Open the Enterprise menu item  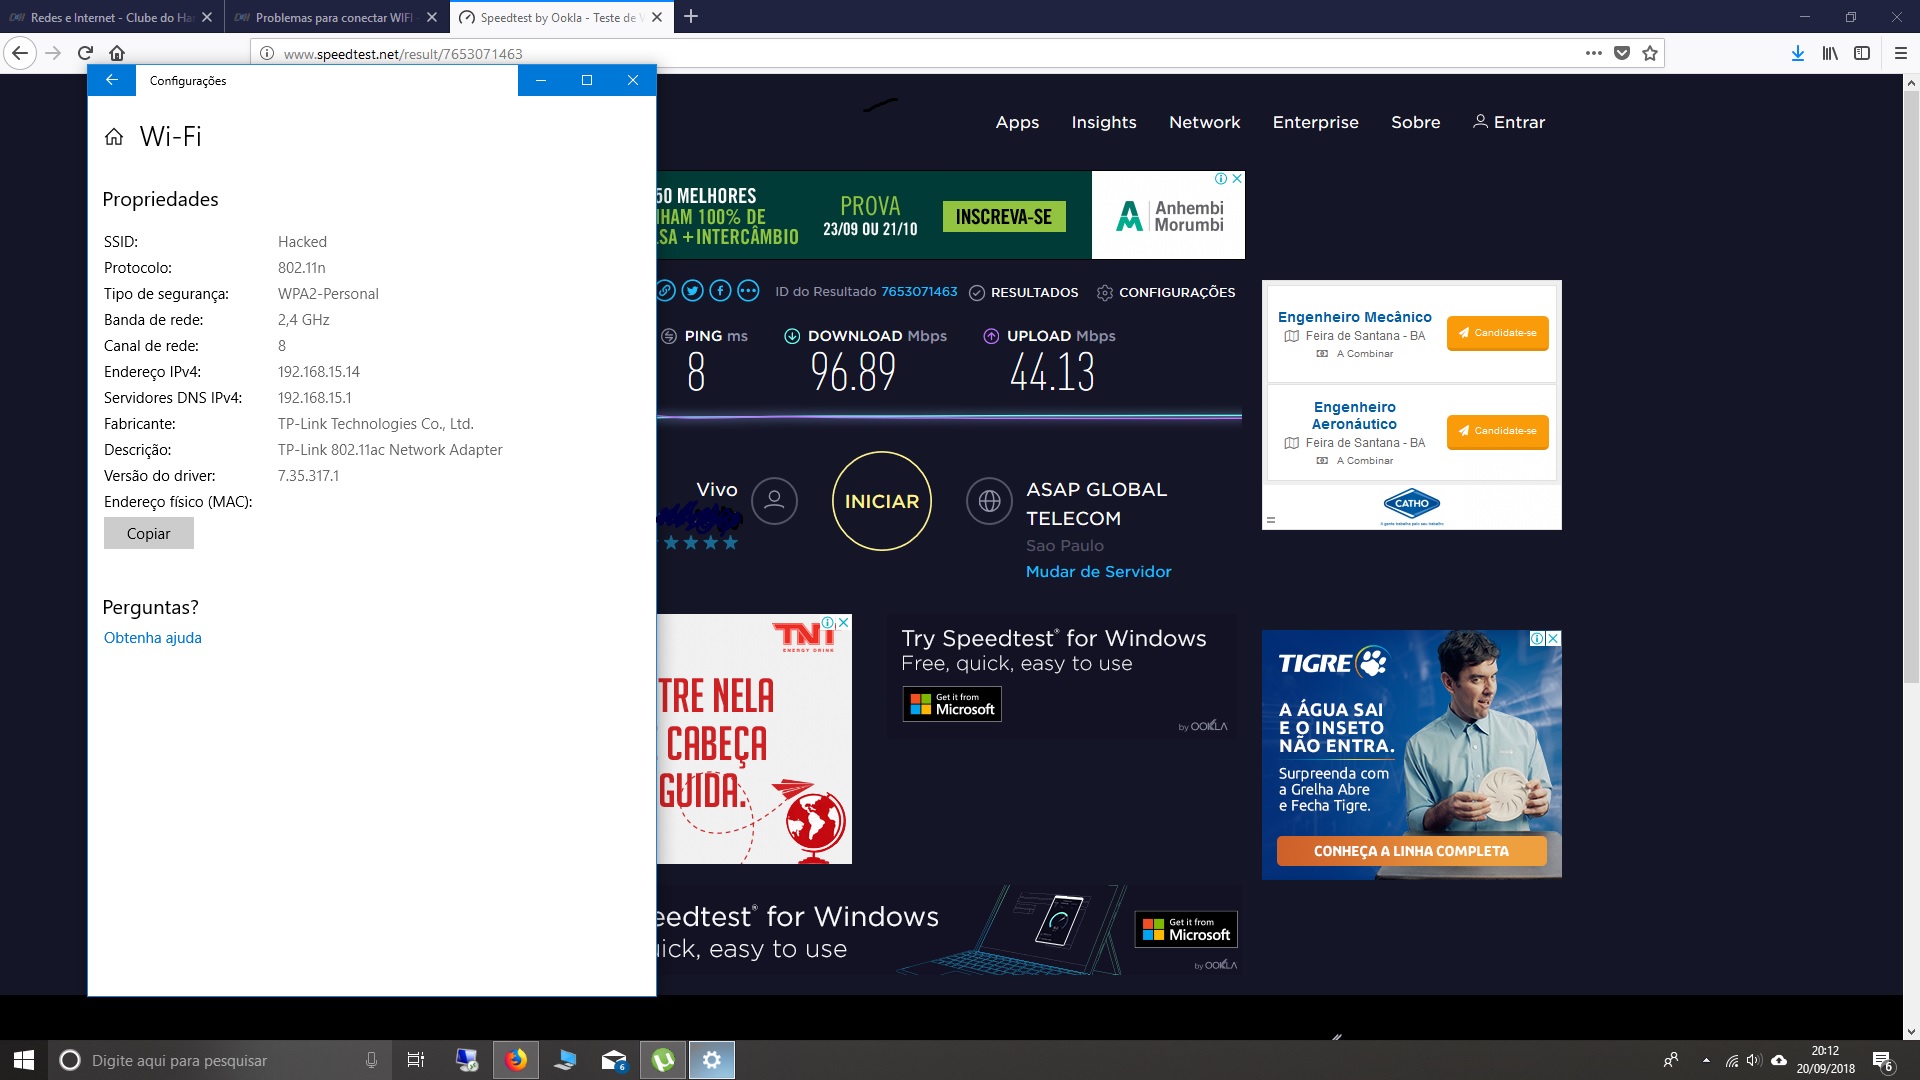(x=1315, y=122)
